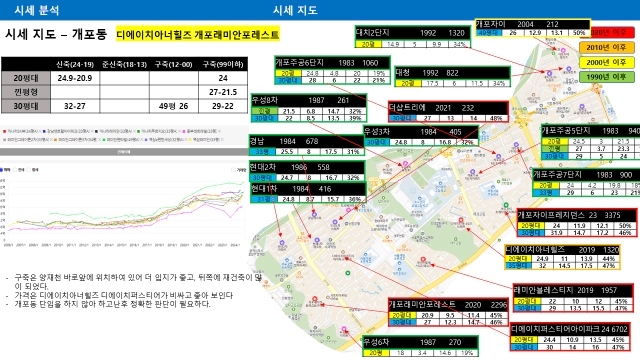This screenshot has width=640, height=360.
Task: Click the magenta map marker the 우성6차 arrow points to
Action: [x=344, y=329]
